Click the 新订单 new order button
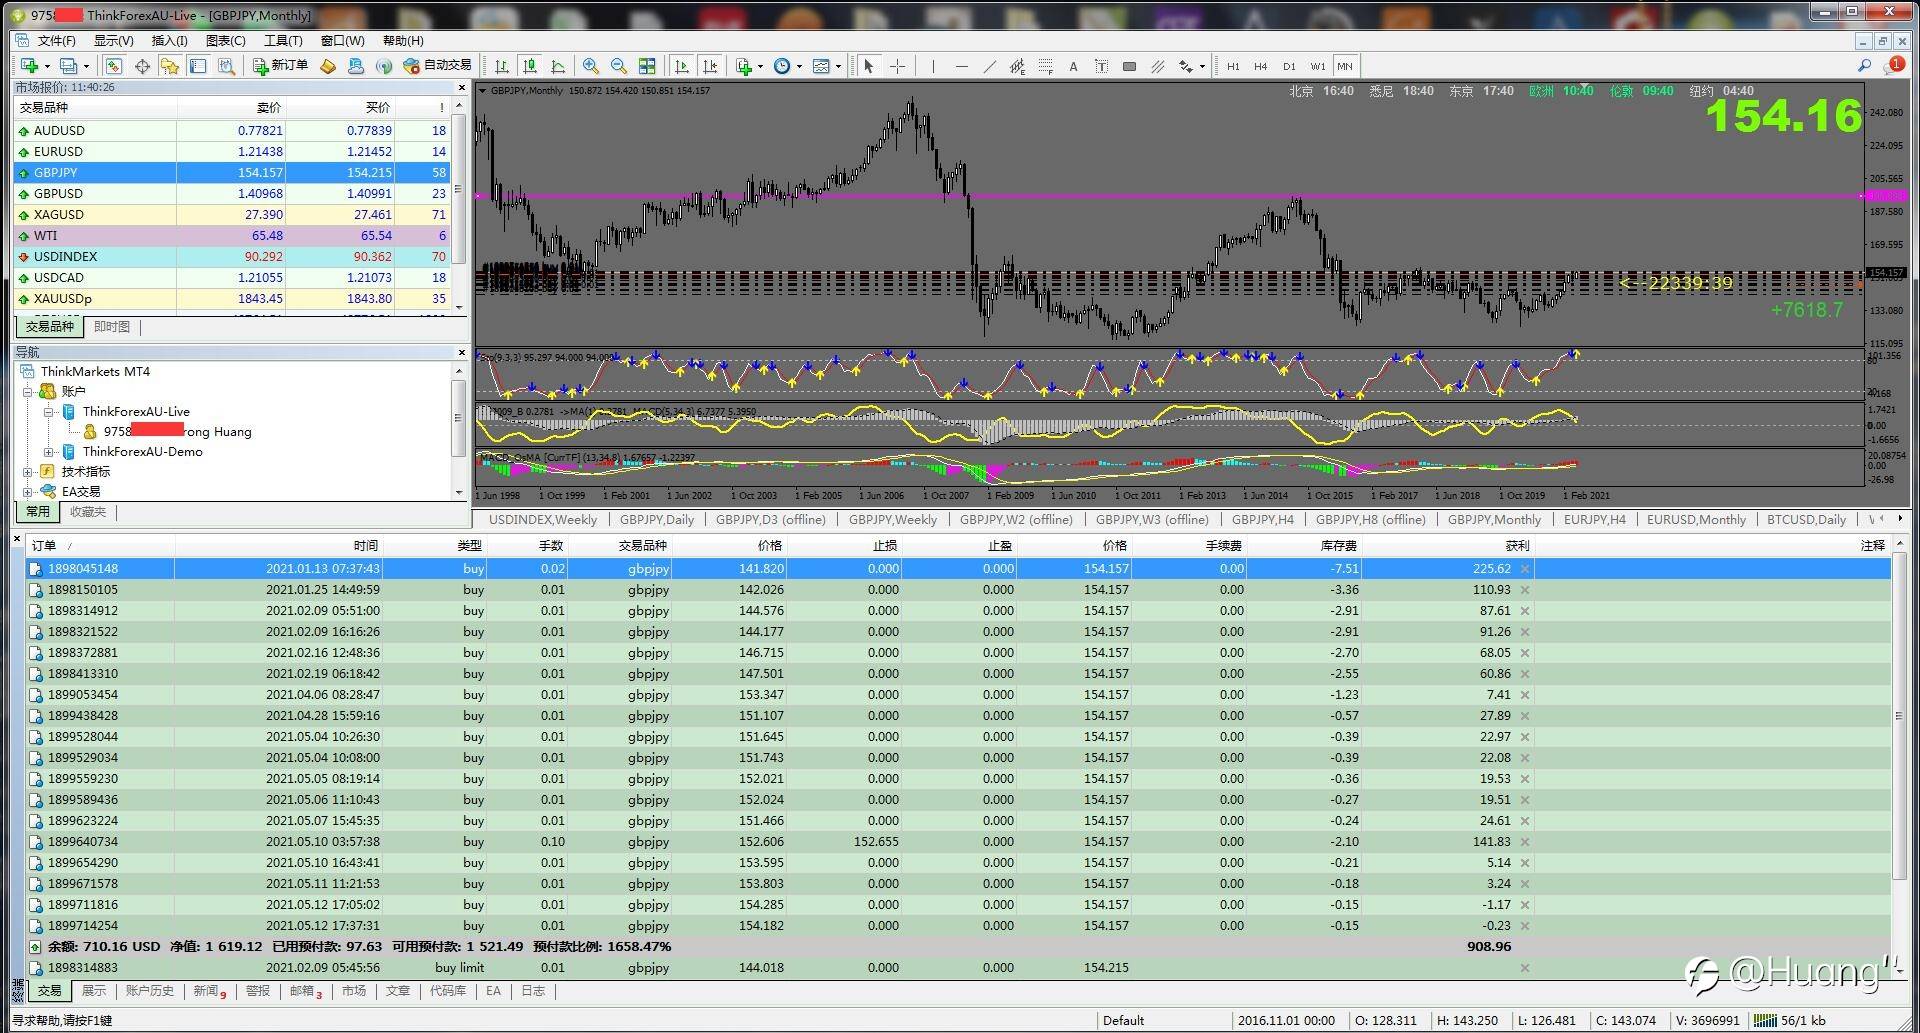The image size is (1920, 1033). pyautogui.click(x=280, y=65)
